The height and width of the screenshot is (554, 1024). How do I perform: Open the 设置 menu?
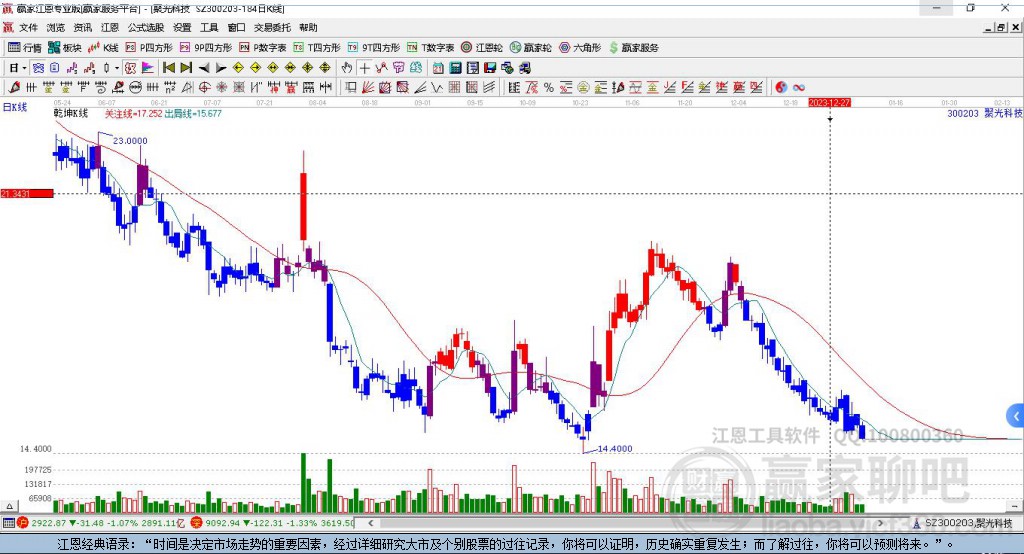[x=182, y=27]
